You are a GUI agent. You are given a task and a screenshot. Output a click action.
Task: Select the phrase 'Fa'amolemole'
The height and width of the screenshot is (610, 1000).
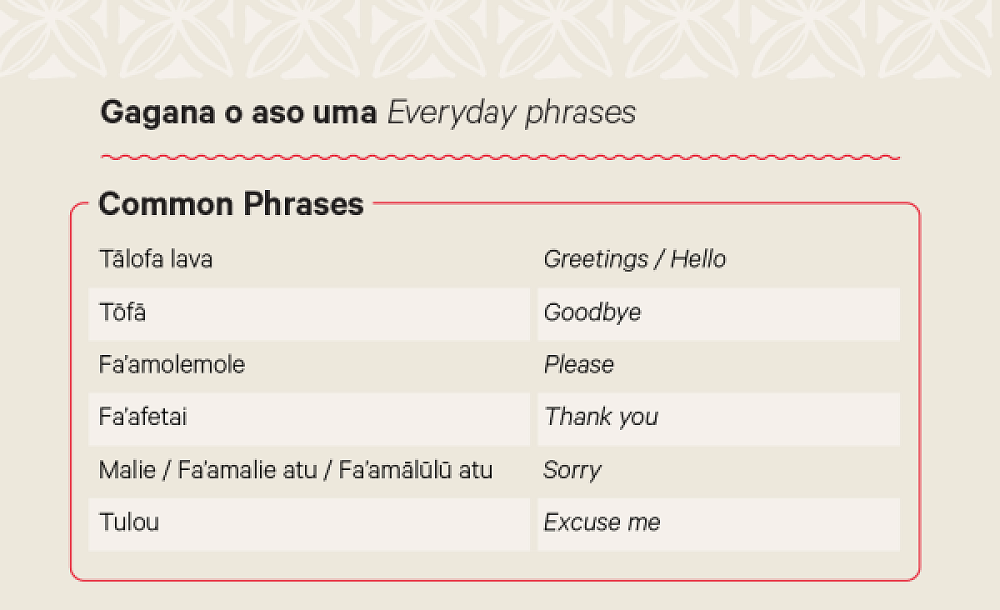[172, 365]
